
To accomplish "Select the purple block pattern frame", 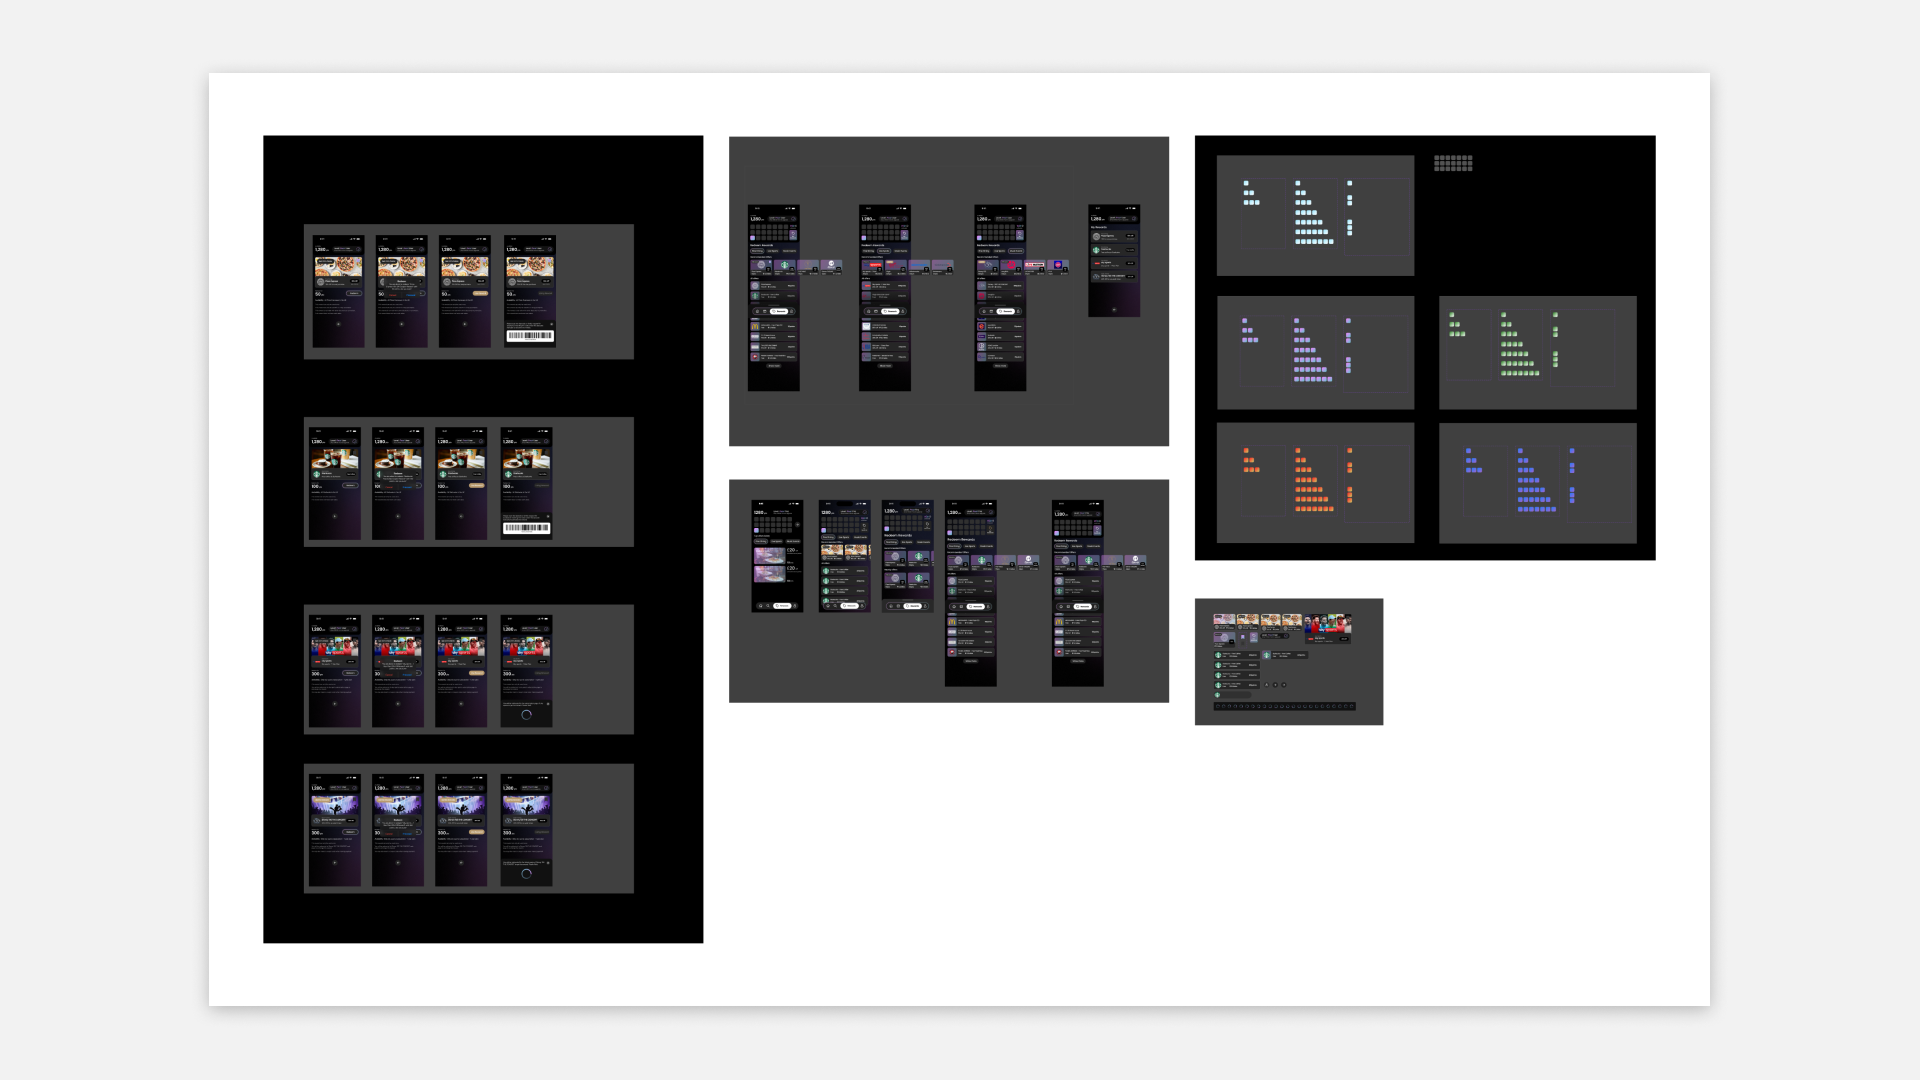I will 1314,352.
